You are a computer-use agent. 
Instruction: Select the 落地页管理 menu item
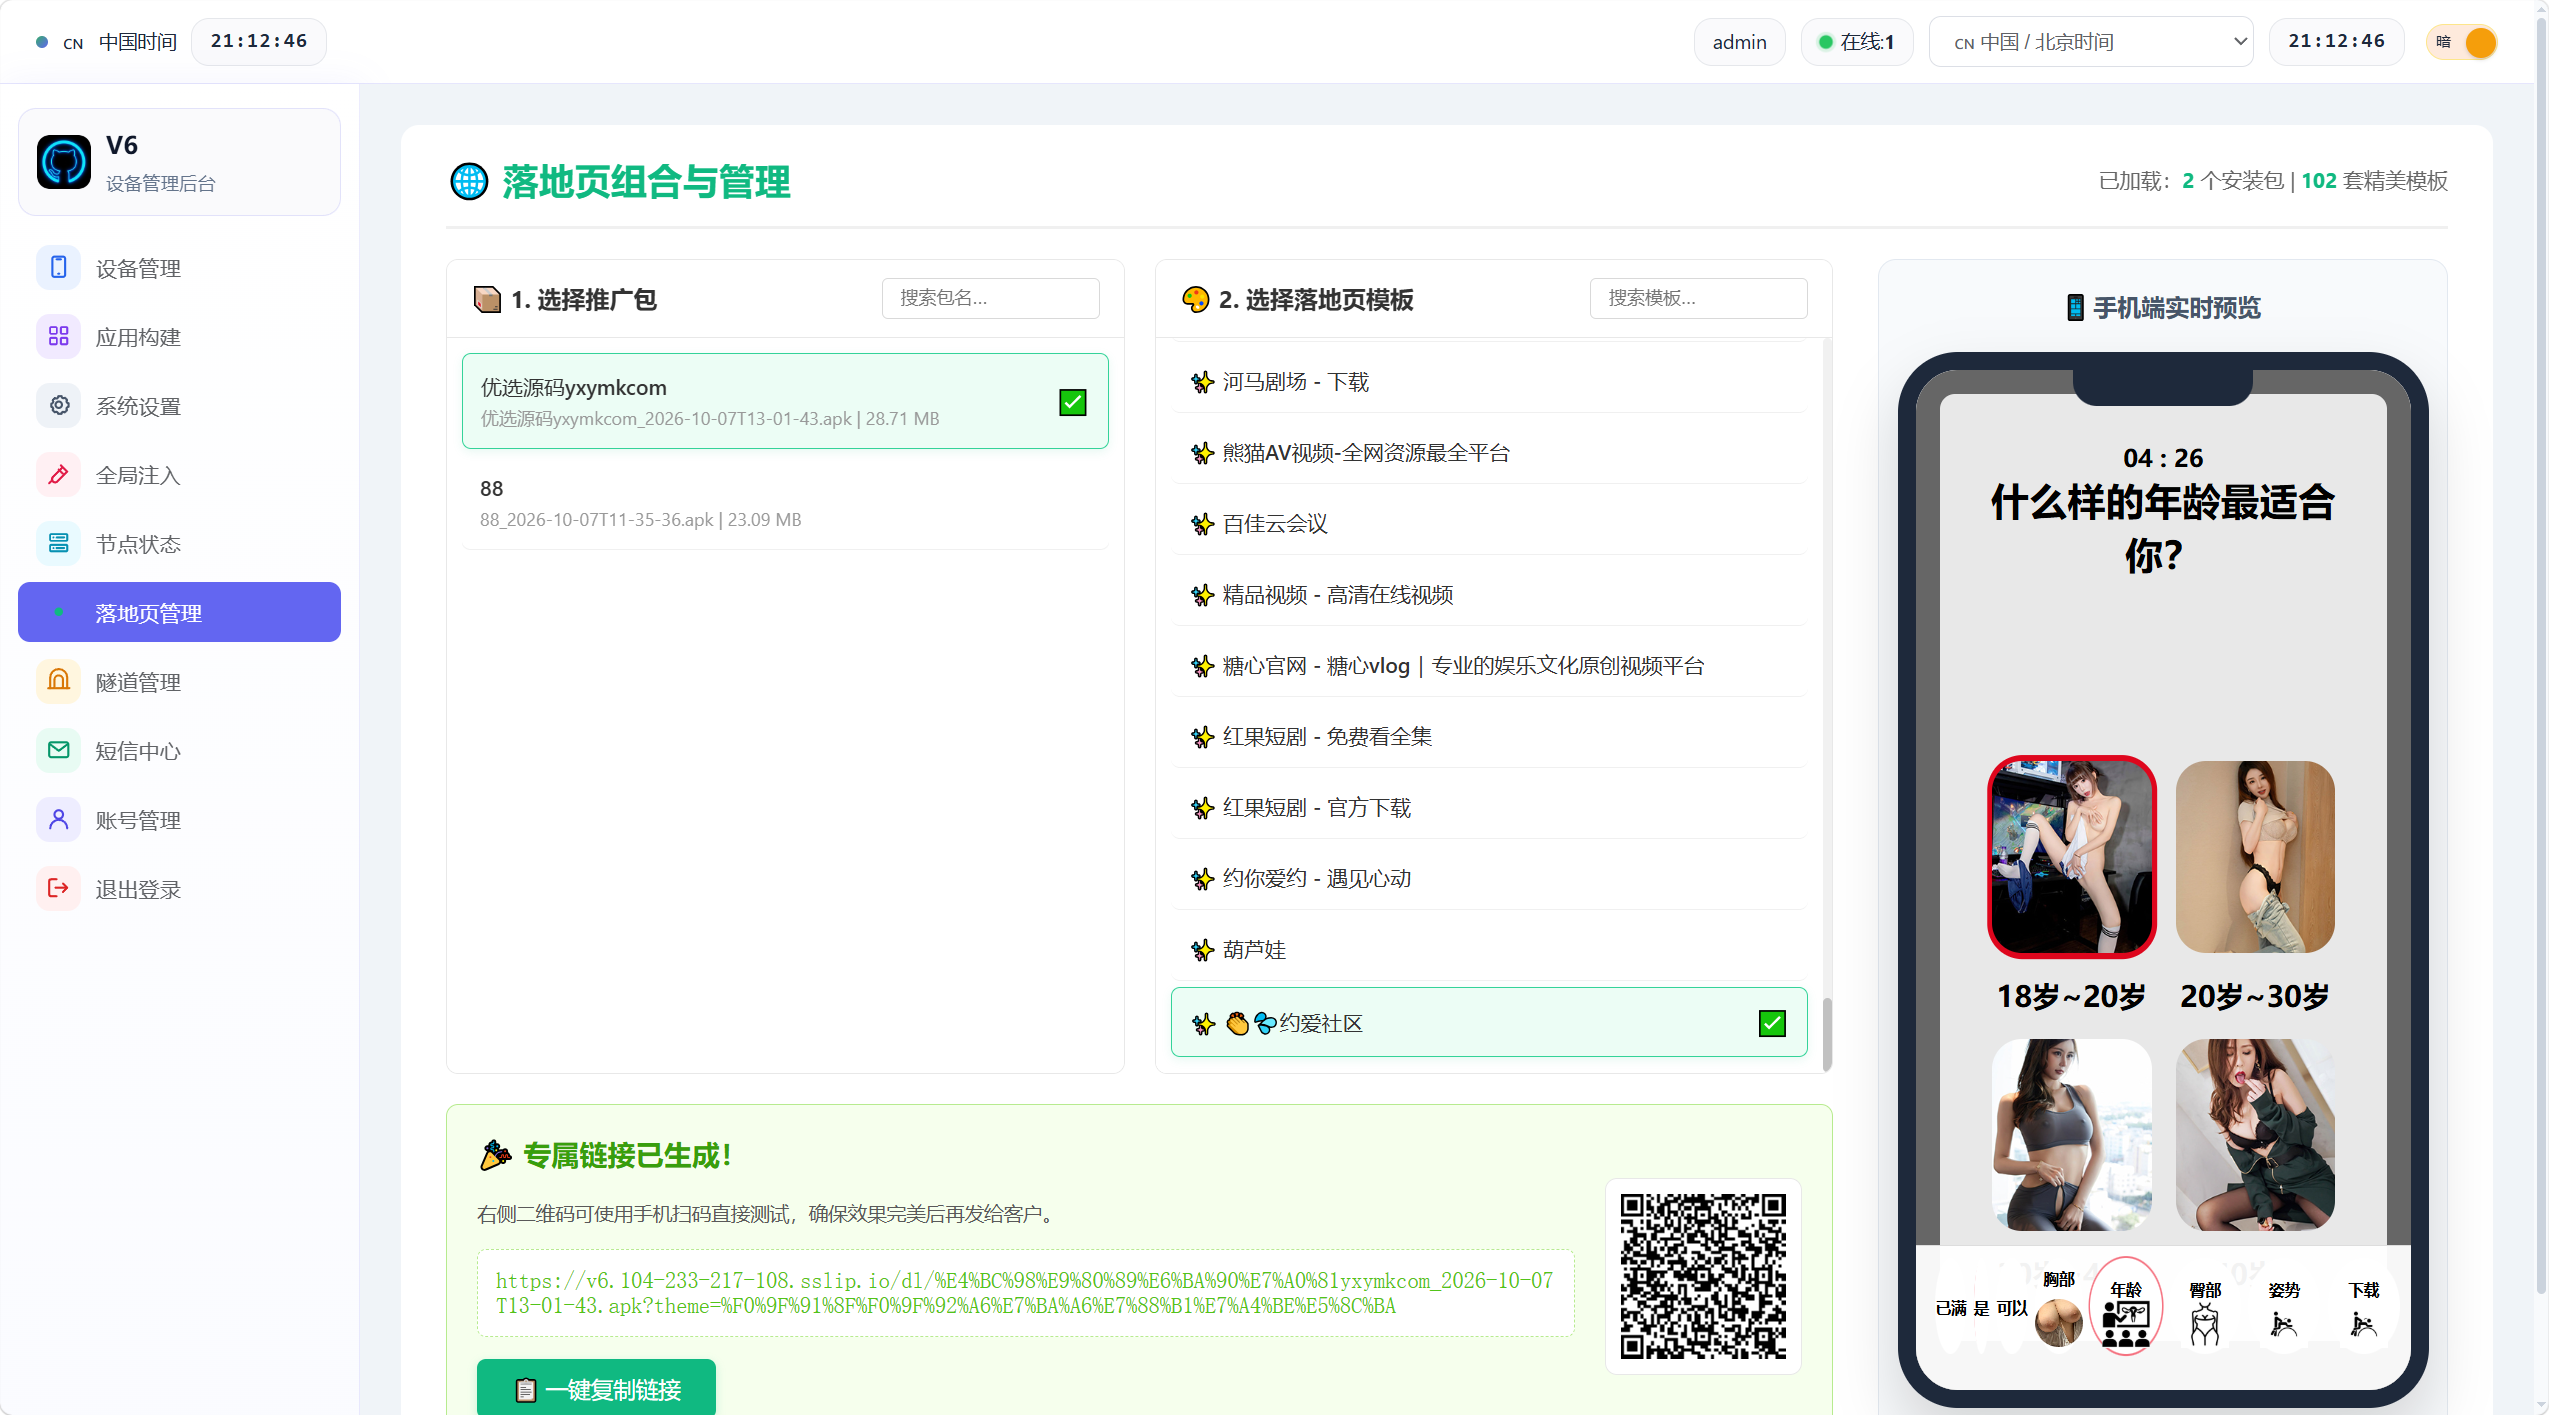click(180, 612)
